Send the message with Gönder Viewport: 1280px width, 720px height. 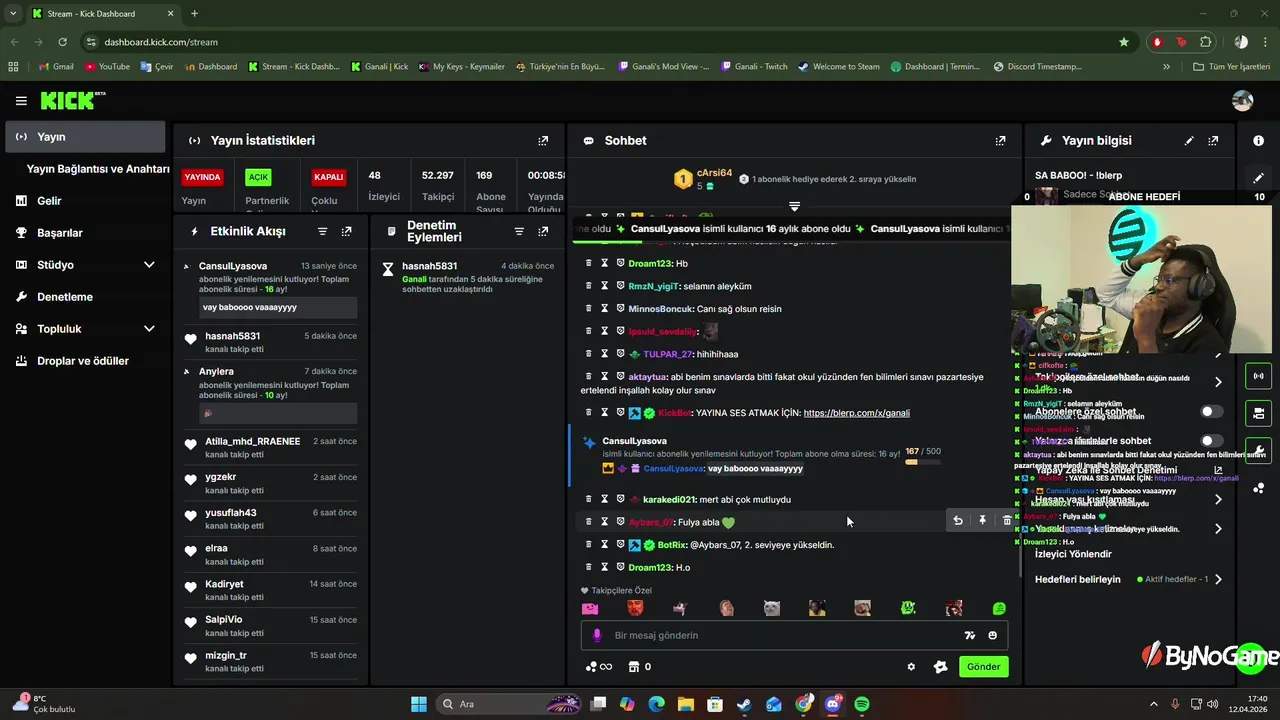pos(983,667)
